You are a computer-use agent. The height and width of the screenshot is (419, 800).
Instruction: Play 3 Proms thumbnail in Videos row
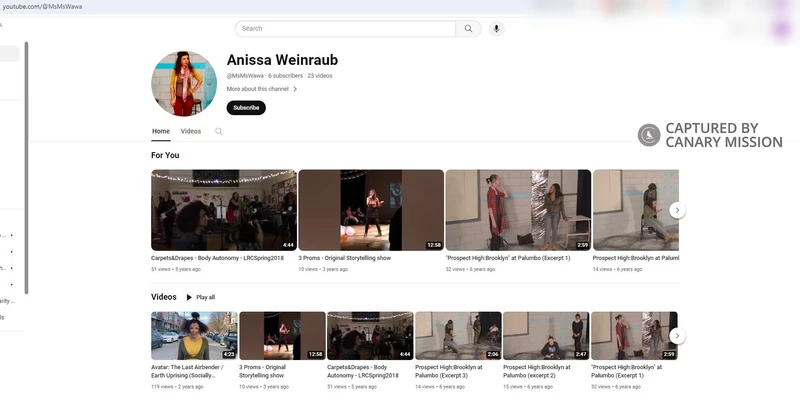pos(282,336)
